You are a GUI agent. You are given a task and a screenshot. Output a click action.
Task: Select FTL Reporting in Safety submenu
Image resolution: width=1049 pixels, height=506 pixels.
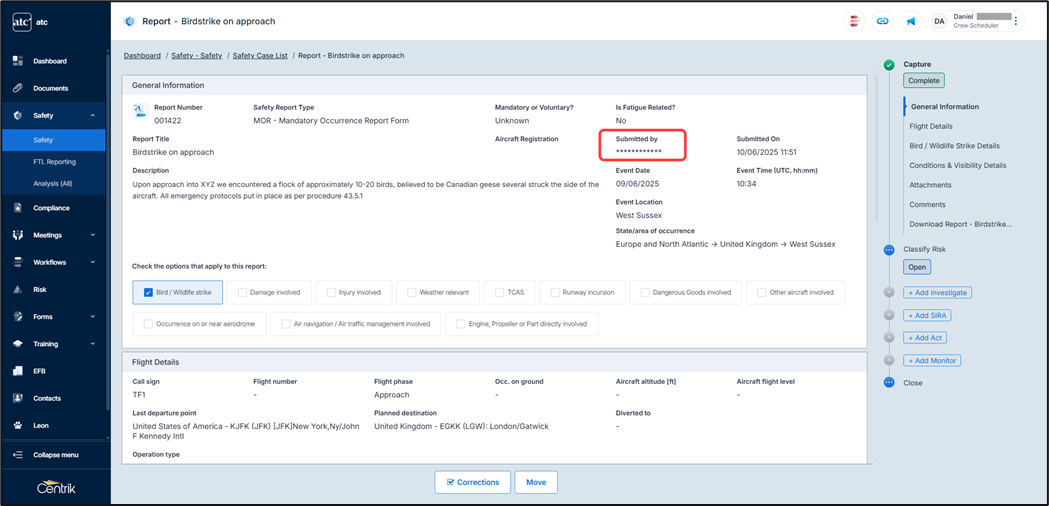click(x=54, y=162)
